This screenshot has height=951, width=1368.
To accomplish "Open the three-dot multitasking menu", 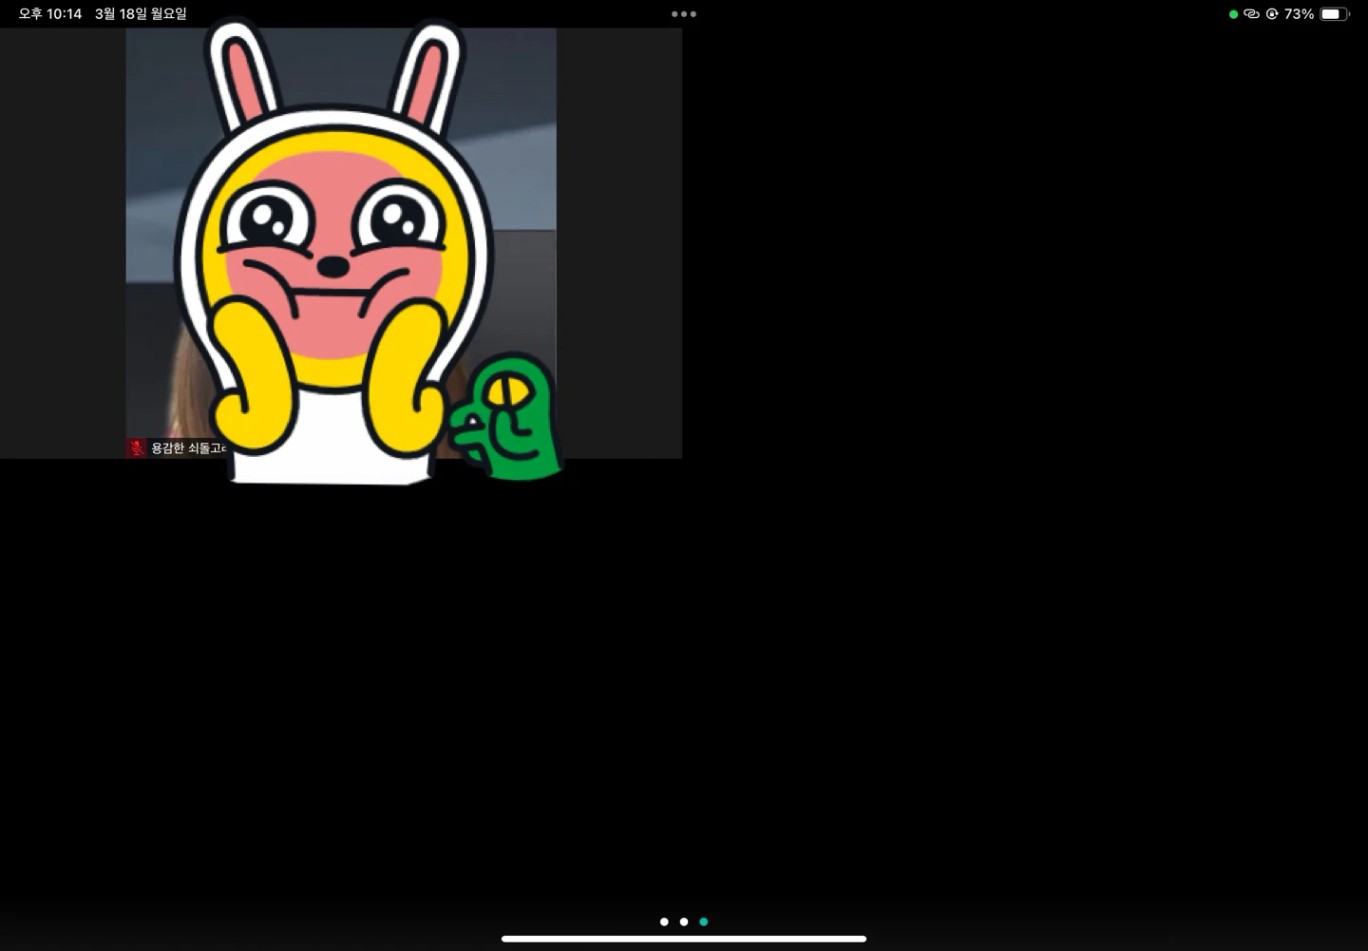I will click(x=684, y=14).
